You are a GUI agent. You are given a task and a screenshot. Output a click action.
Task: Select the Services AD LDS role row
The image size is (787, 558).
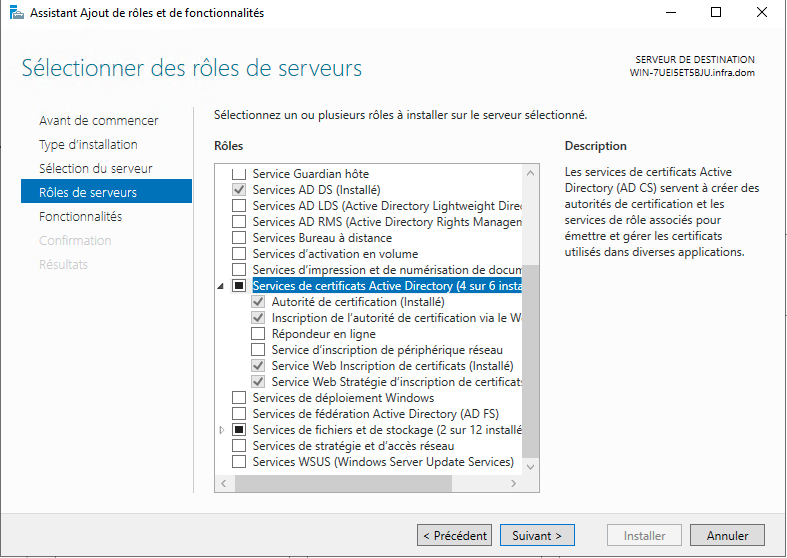point(385,206)
